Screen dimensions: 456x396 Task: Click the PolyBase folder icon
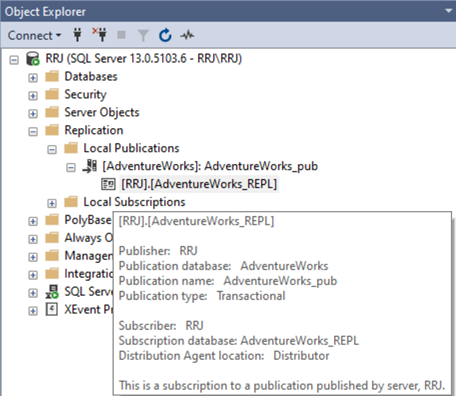pos(52,220)
